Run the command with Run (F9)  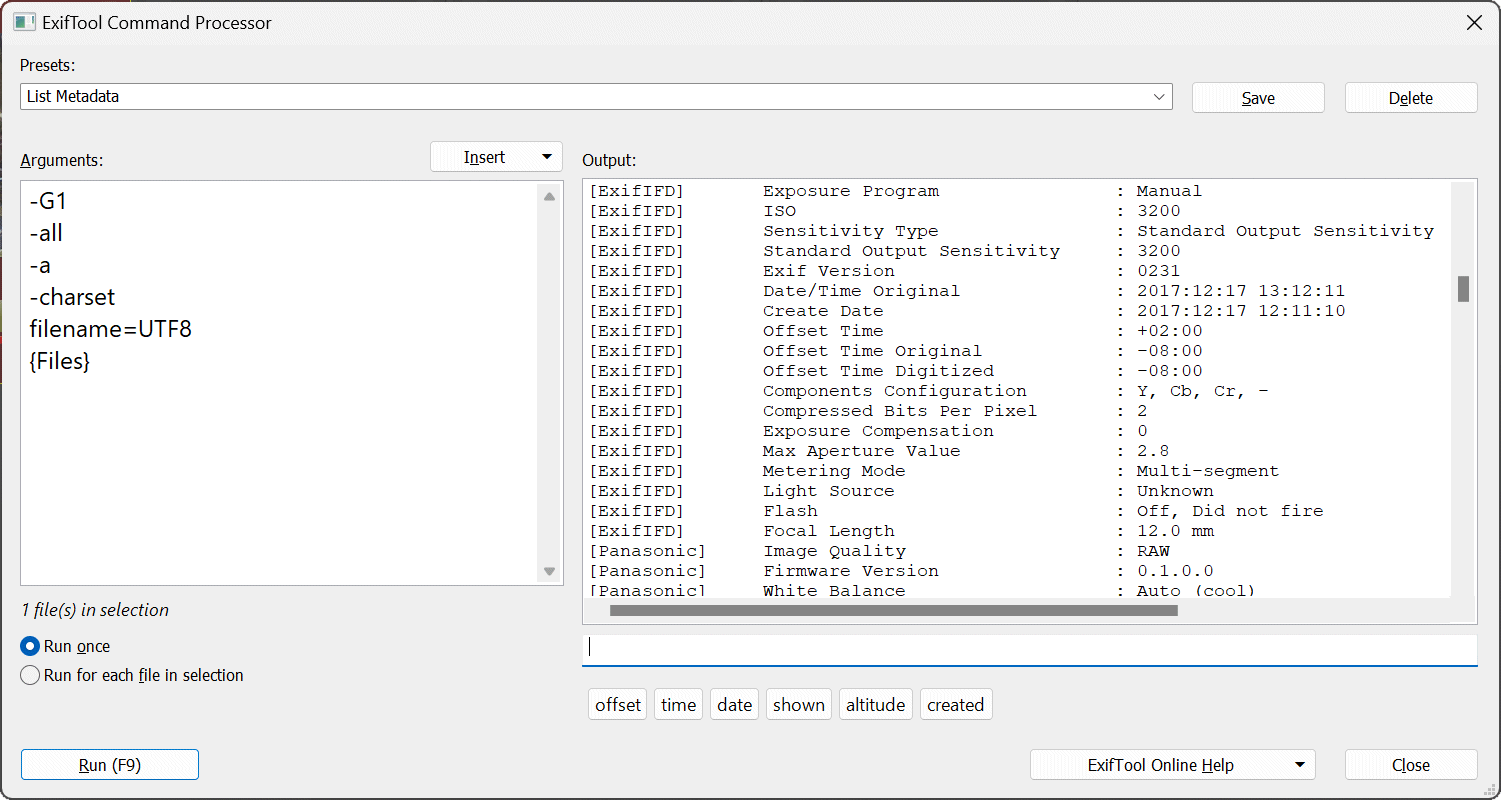point(110,765)
